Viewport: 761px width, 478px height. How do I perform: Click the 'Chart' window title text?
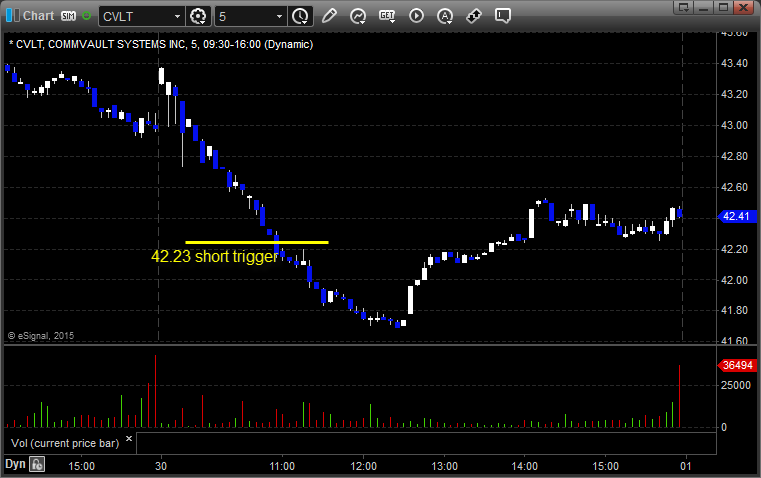tap(39, 16)
